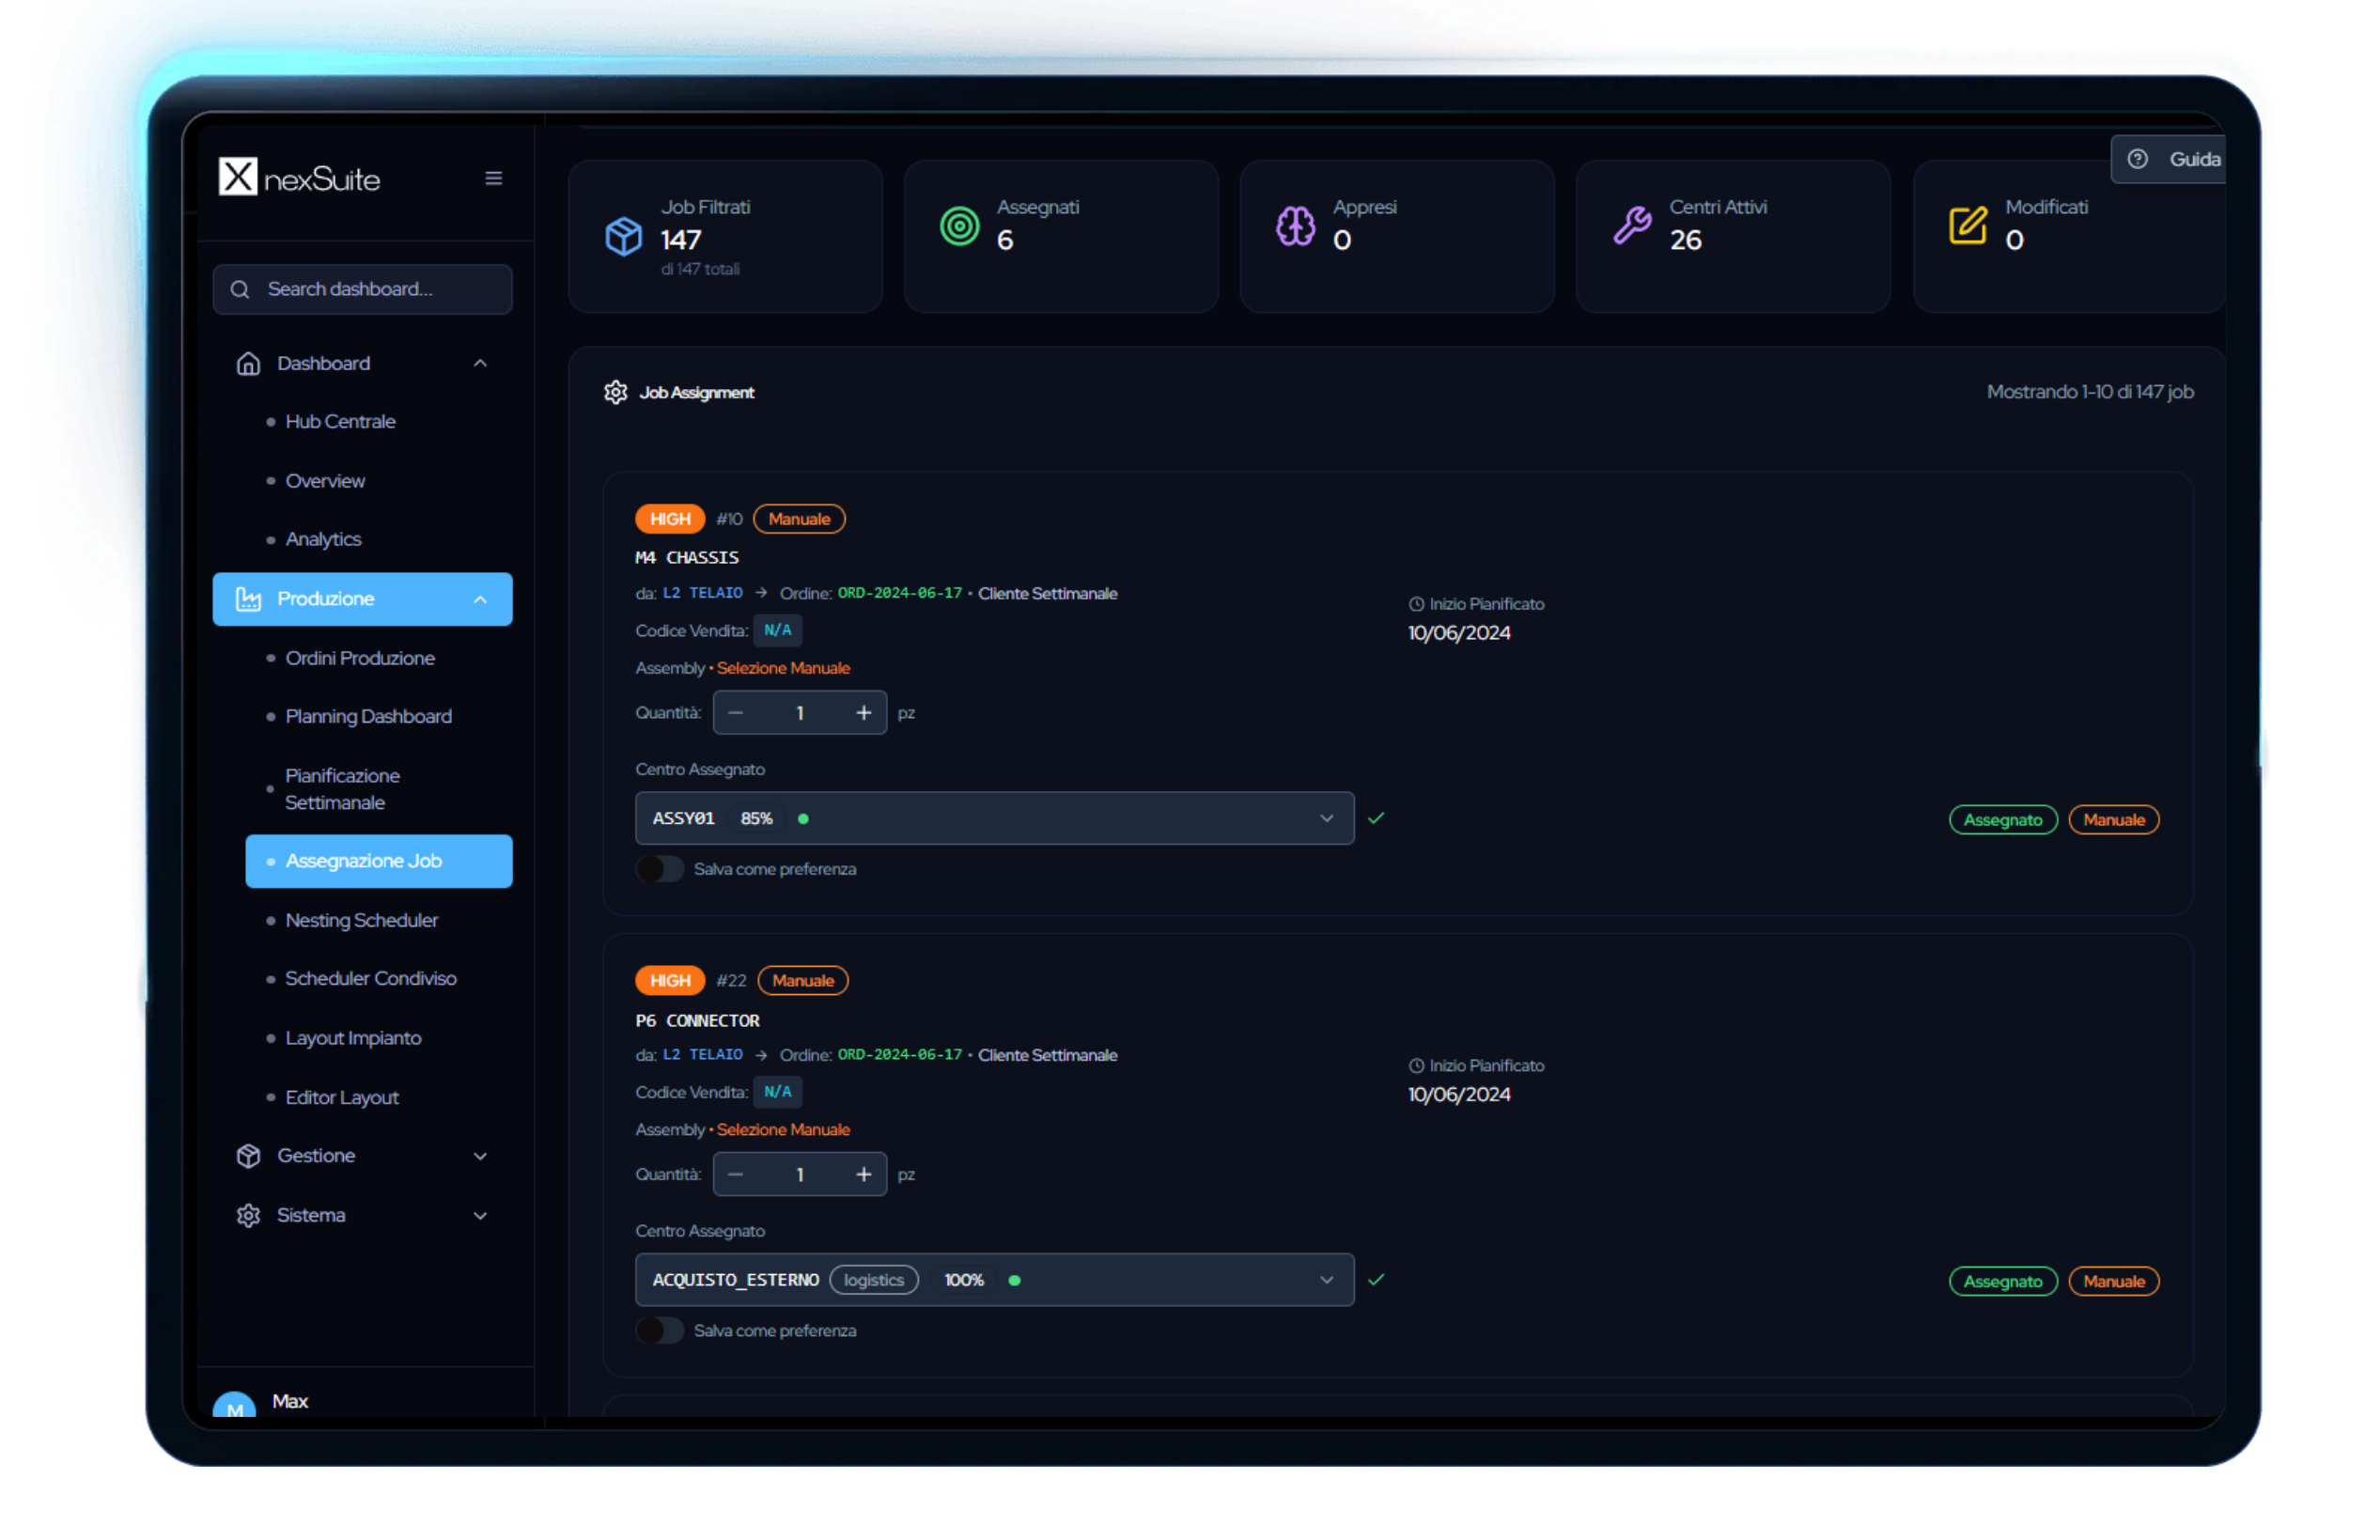Increase quantity for M4 CHASSIS job
The height and width of the screenshot is (1540, 2380).
[x=863, y=713]
